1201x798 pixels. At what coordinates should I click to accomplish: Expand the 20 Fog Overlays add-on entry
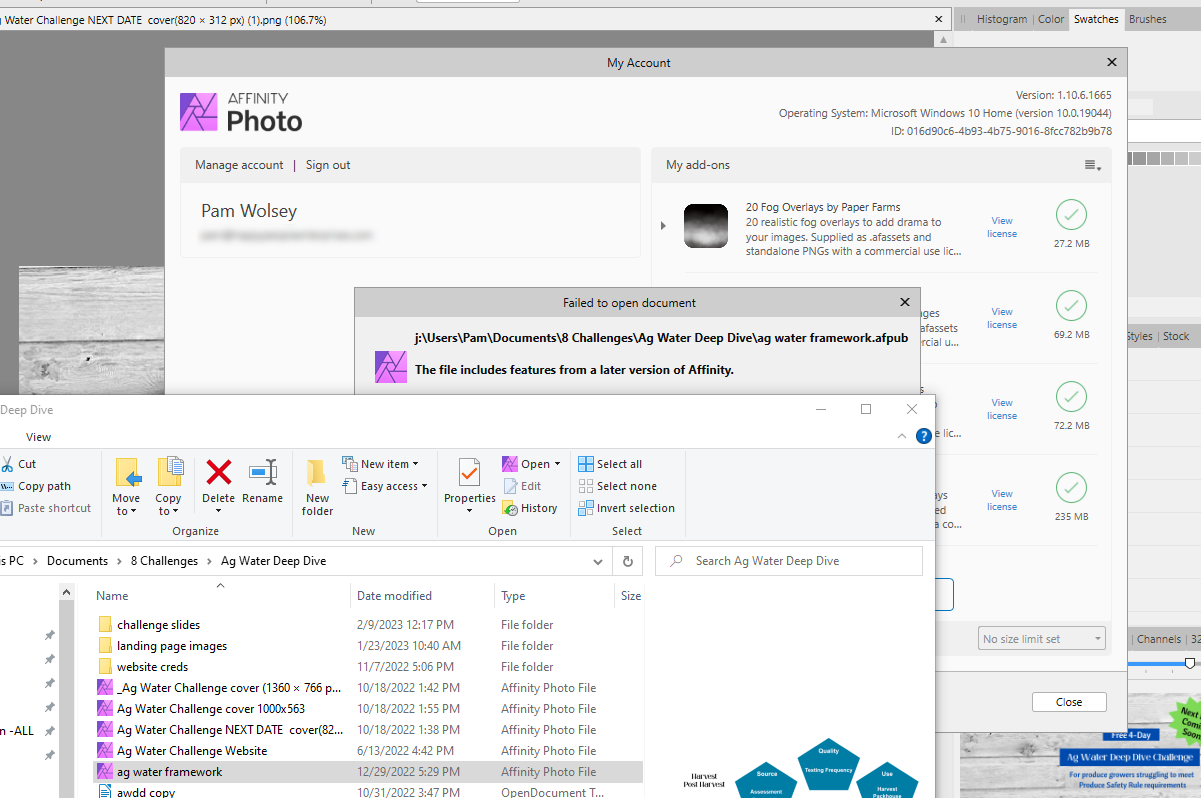coord(663,226)
